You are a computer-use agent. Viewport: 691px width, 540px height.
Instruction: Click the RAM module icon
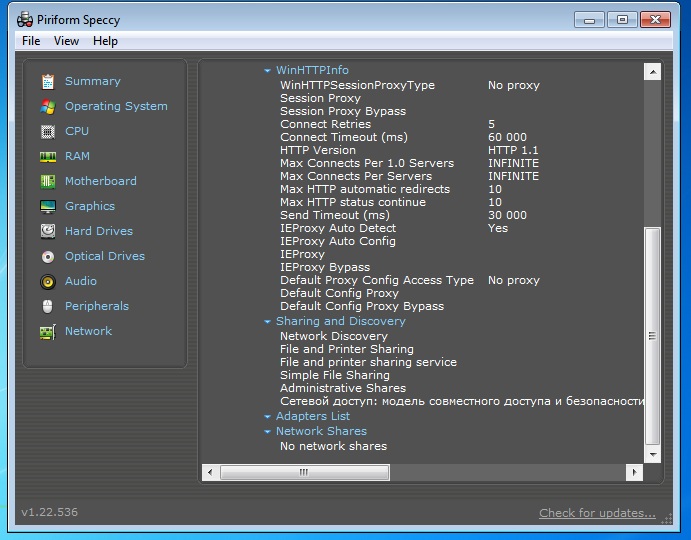(47, 156)
